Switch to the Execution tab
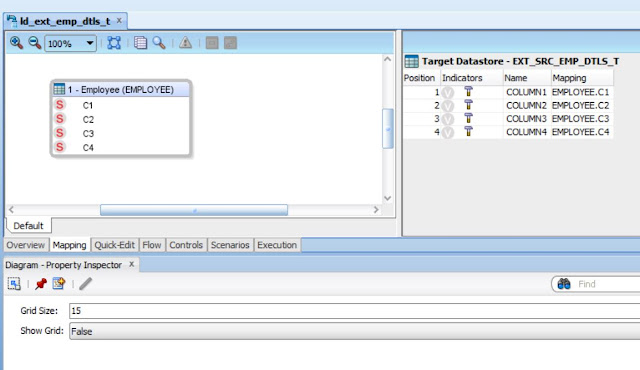Viewport: 640px width, 370px height. [277, 245]
